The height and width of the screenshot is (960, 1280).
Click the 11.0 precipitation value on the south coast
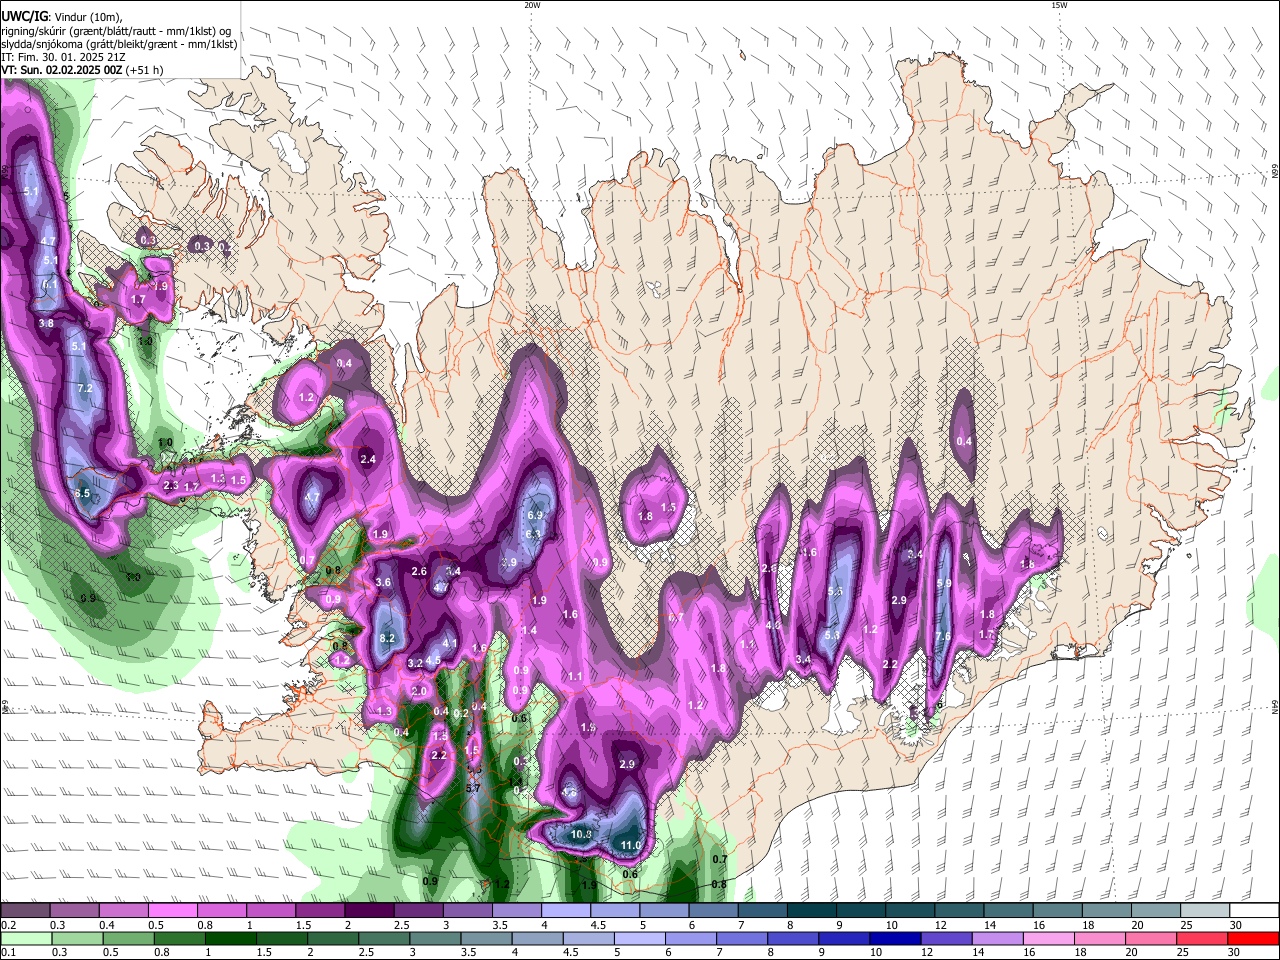click(630, 846)
